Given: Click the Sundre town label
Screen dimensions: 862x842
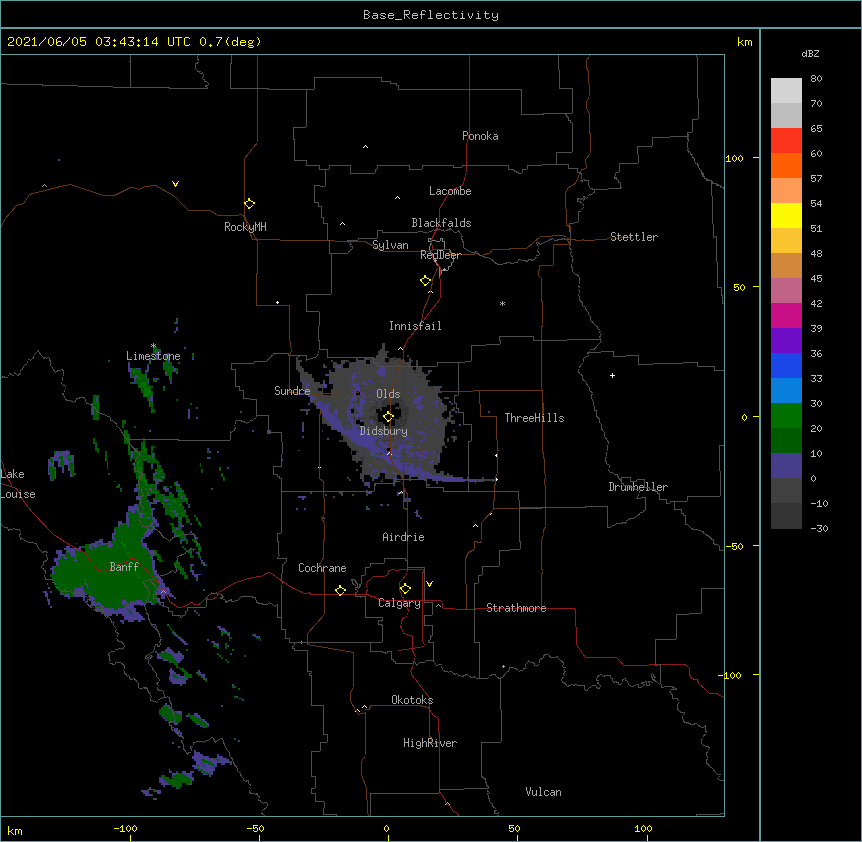Looking at the screenshot, I should 292,391.
